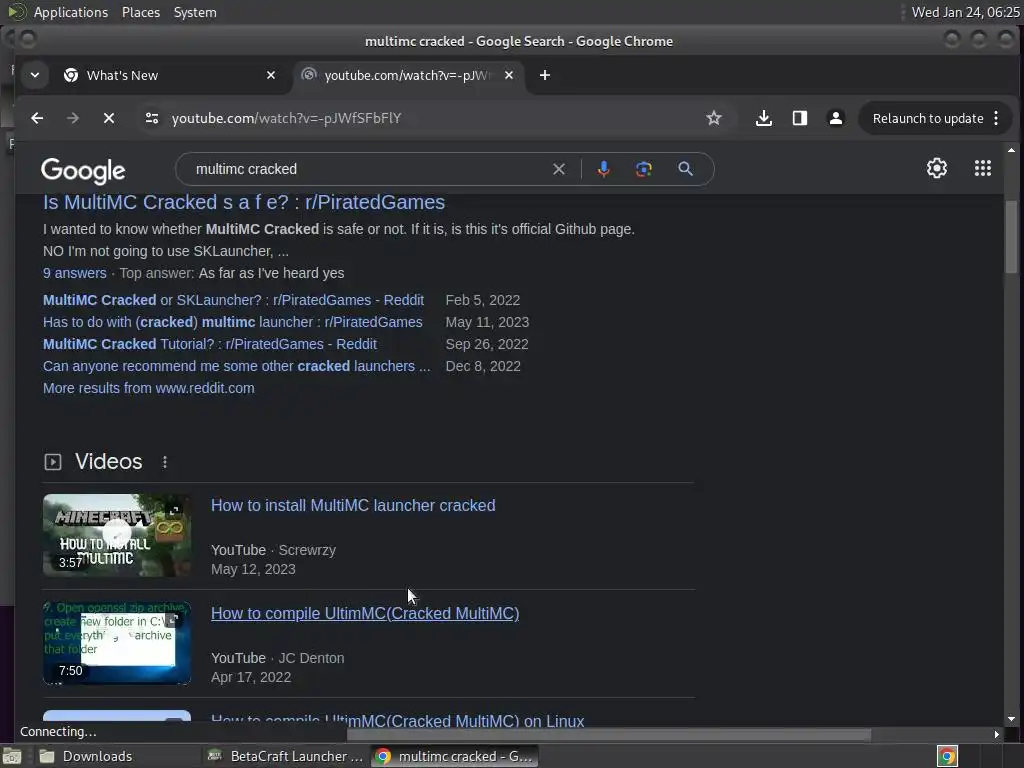Open the Videos section three-dot menu

[165, 462]
